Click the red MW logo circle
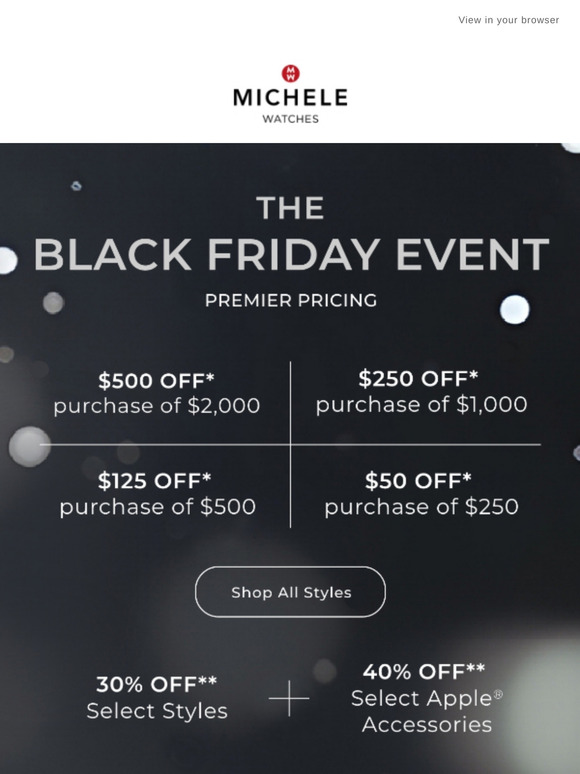 (291, 74)
